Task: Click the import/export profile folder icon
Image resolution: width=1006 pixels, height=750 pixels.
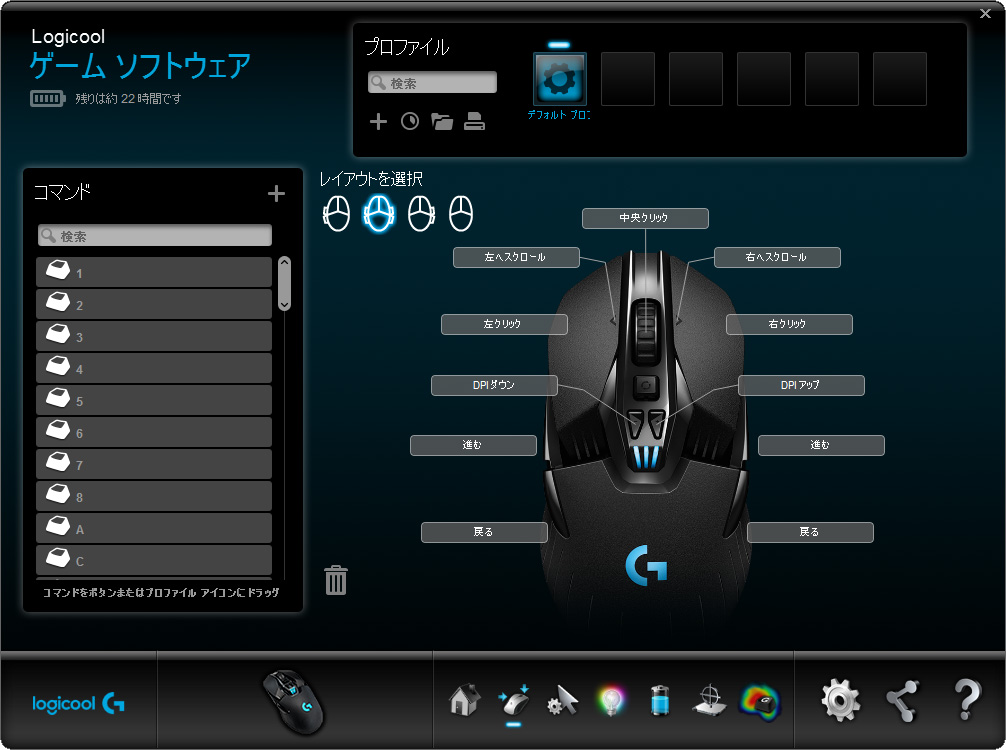Action: click(442, 121)
